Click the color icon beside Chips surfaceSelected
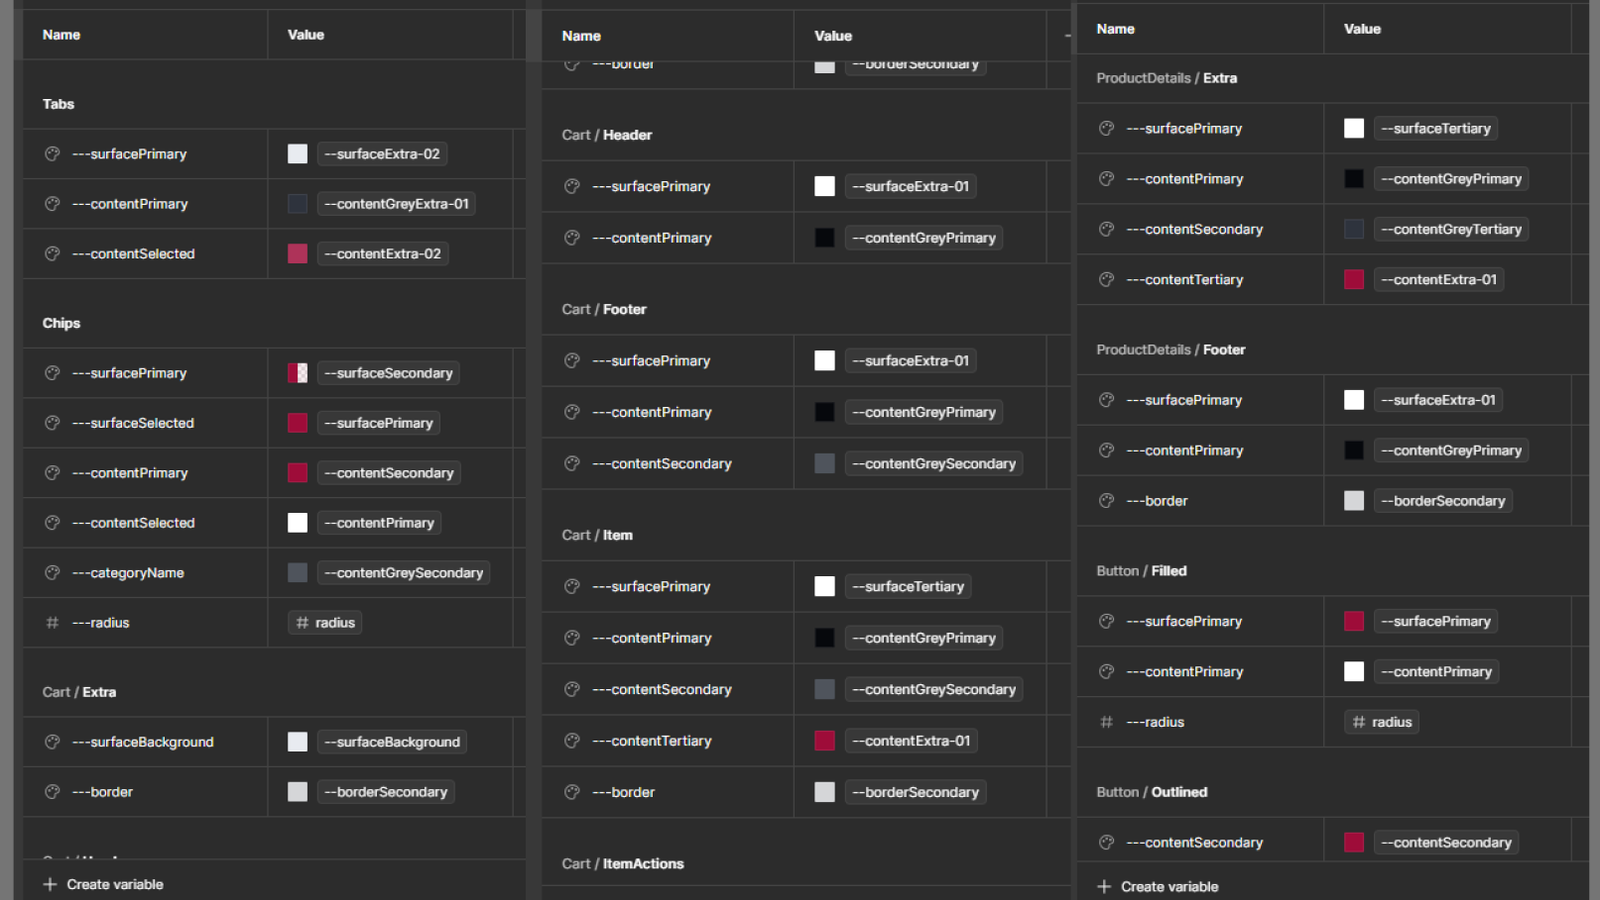 [x=52, y=423]
